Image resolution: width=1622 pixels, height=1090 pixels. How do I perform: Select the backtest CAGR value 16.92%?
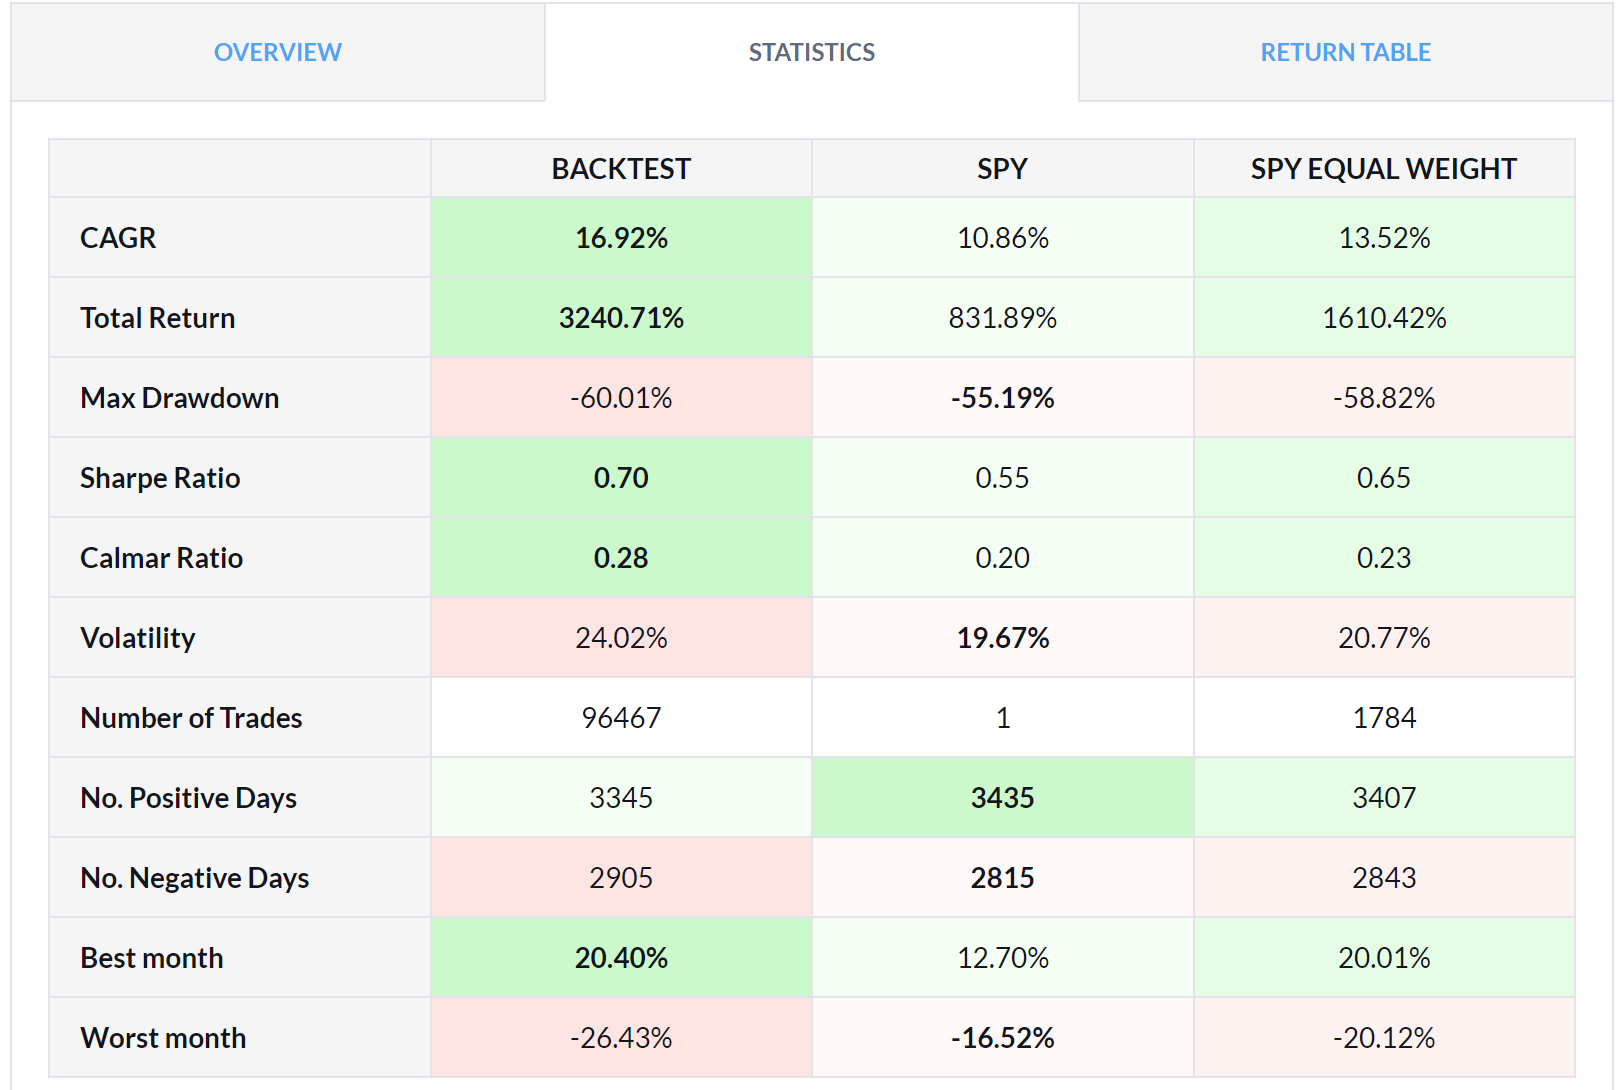pyautogui.click(x=621, y=238)
